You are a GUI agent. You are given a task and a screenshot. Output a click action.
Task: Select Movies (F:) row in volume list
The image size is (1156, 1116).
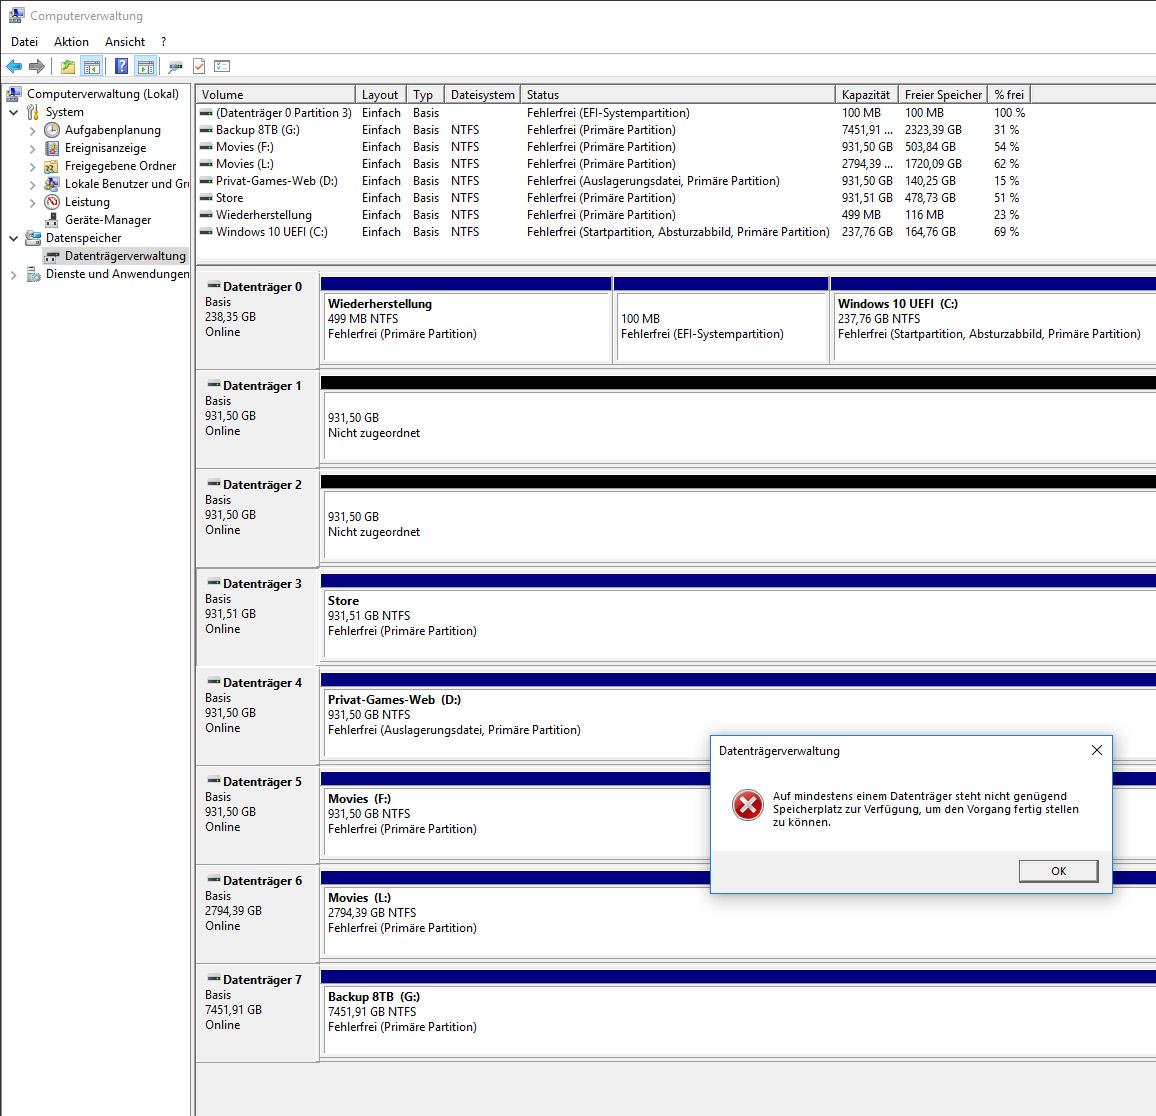pyautogui.click(x=612, y=147)
